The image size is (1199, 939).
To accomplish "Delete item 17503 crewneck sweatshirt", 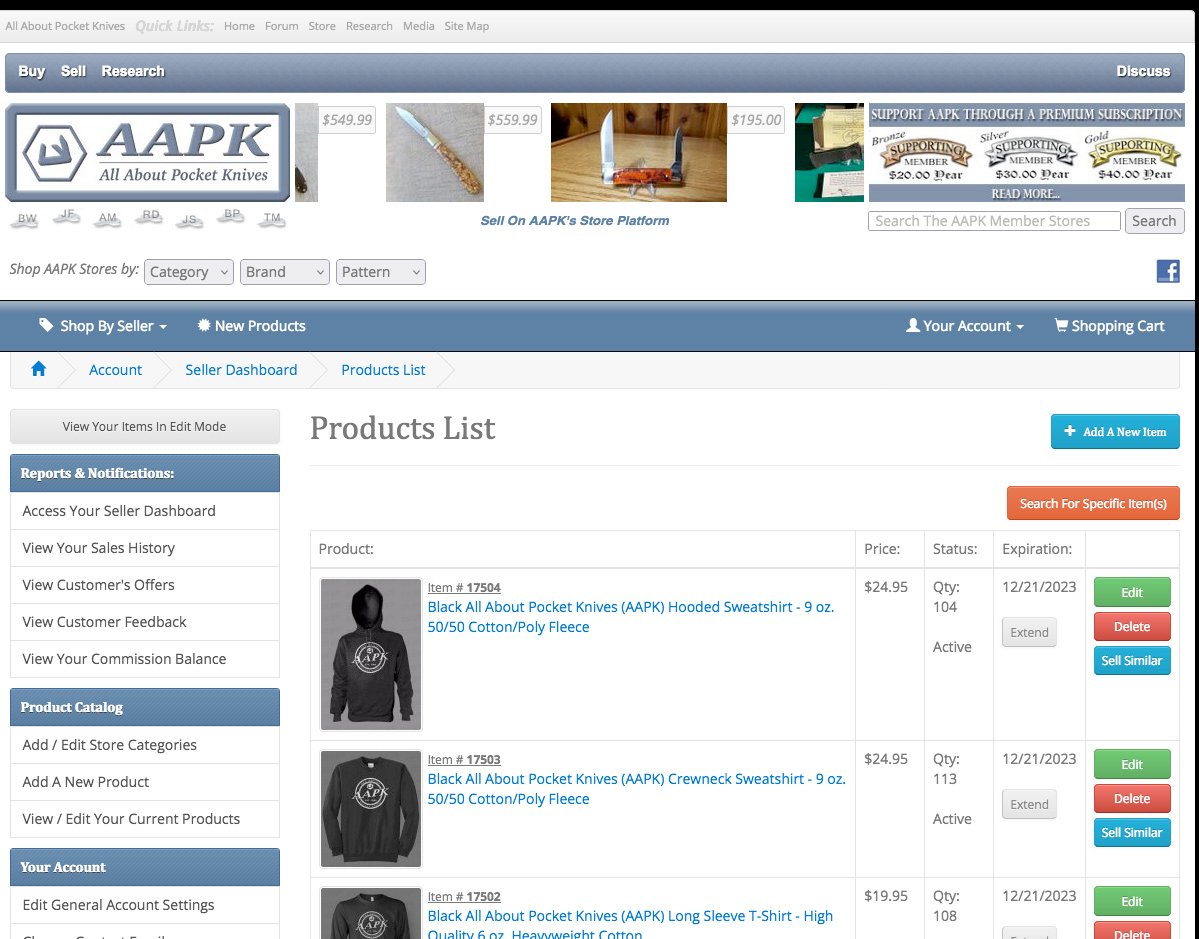I will (x=1132, y=798).
